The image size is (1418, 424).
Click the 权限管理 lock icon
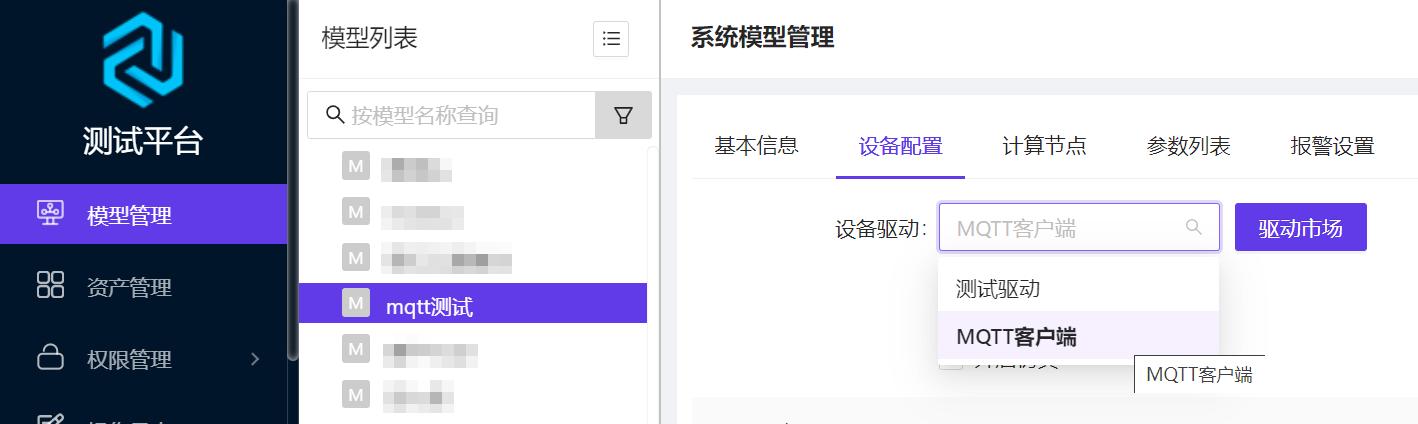[50, 357]
